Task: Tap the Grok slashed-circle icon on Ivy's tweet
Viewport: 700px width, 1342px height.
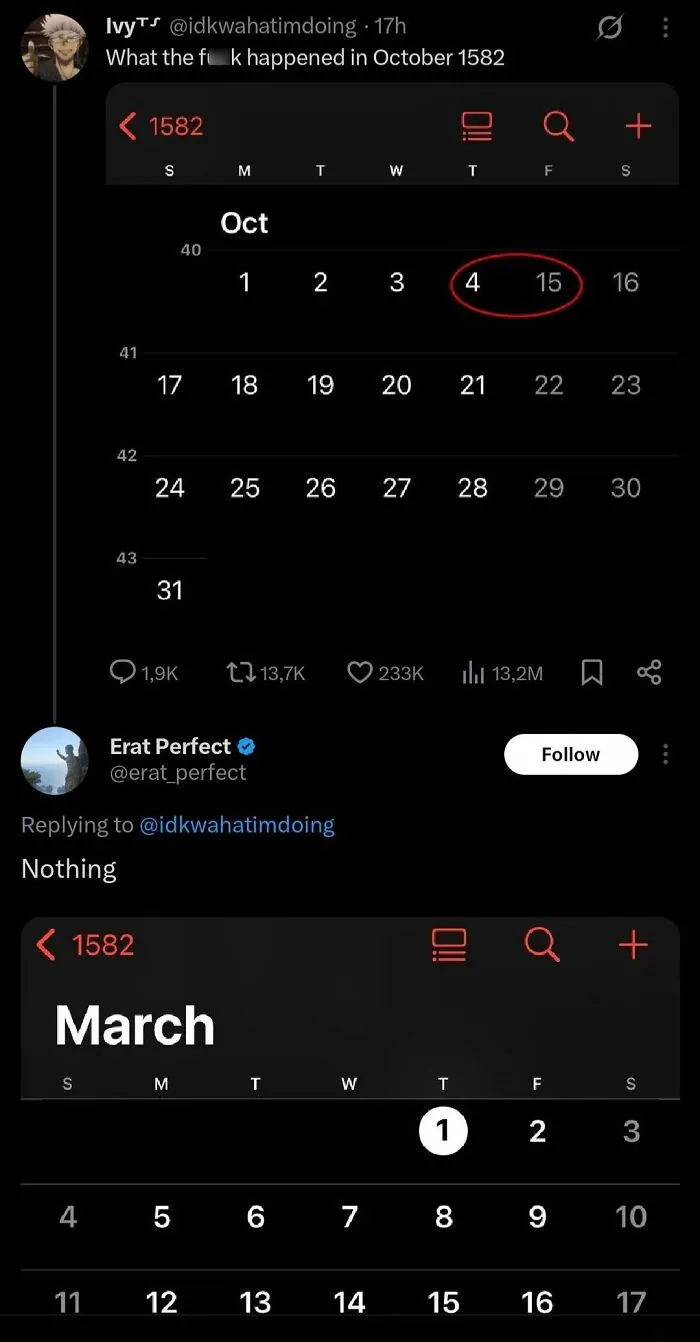Action: (609, 29)
